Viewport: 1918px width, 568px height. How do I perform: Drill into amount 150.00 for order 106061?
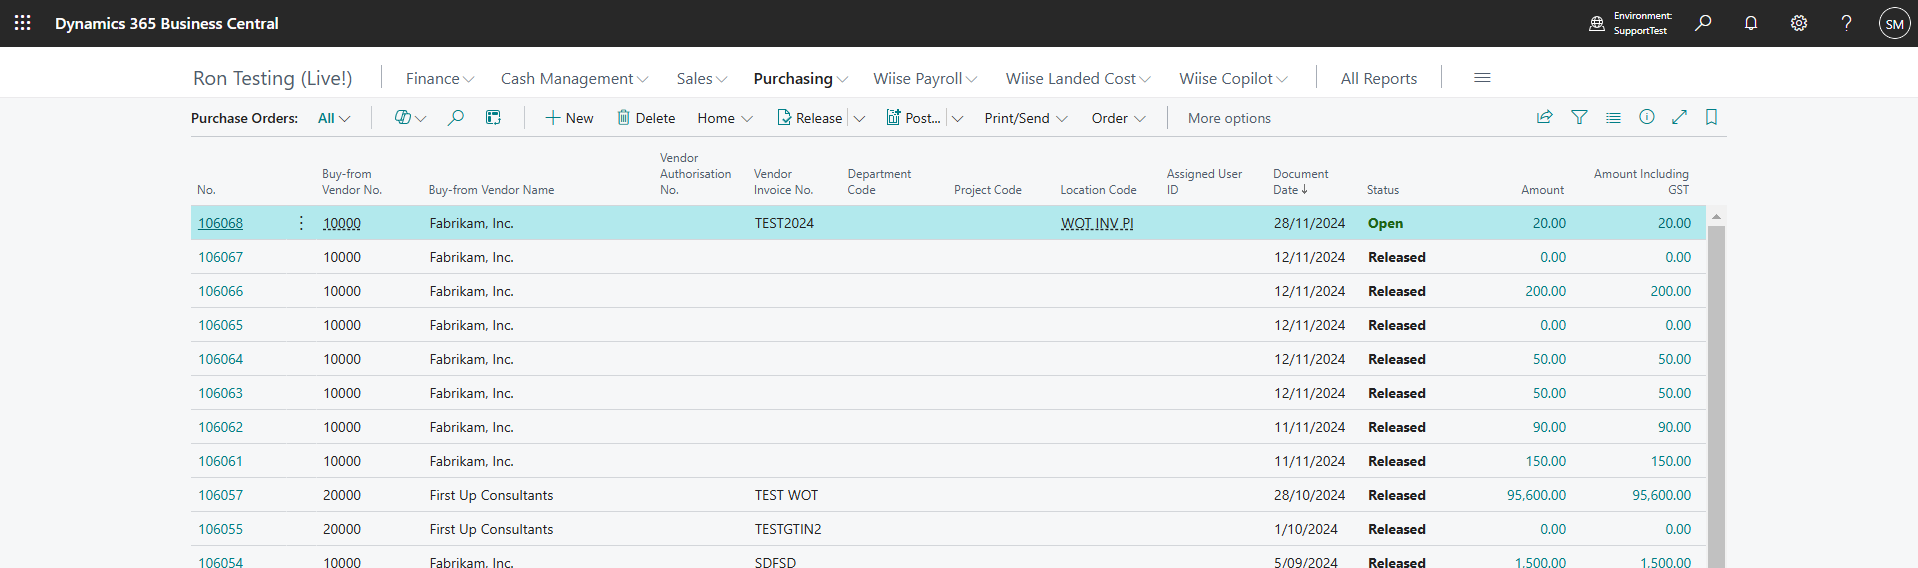point(1545,461)
